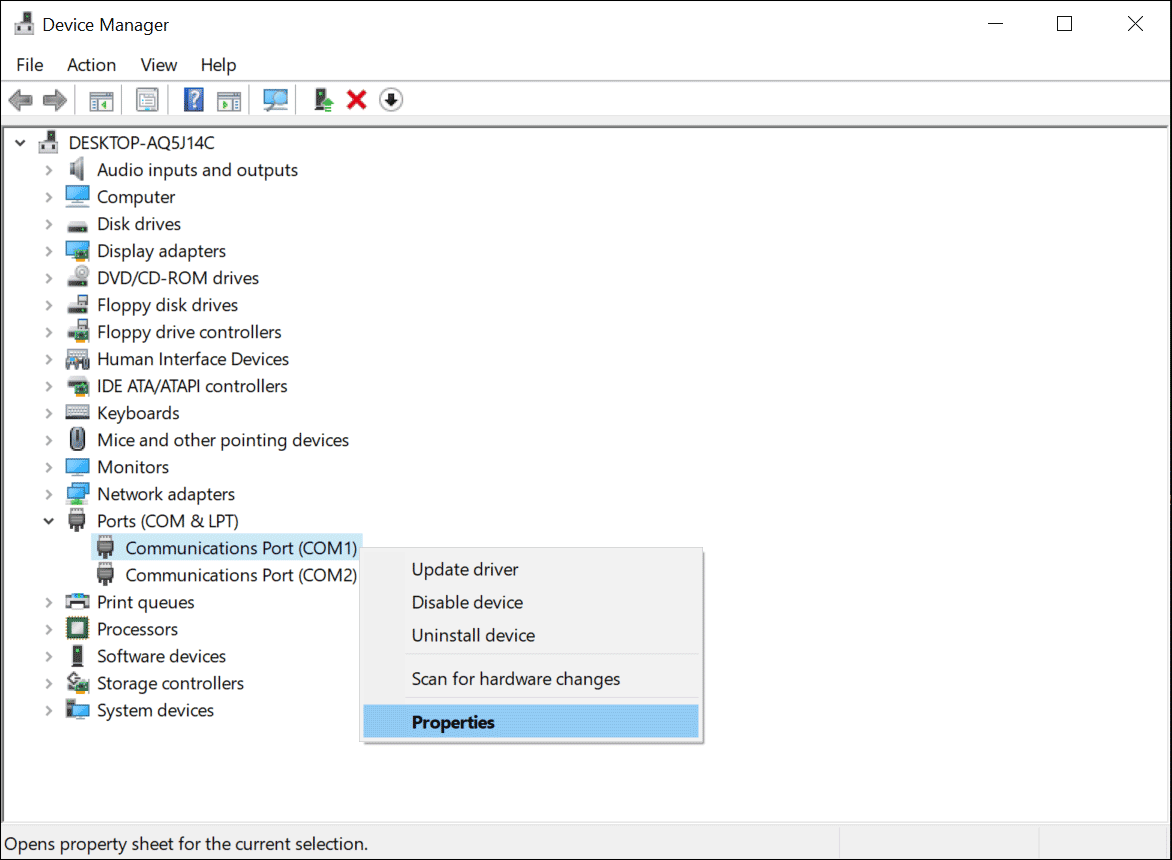Open Help using the blue question mark icon

click(x=193, y=99)
